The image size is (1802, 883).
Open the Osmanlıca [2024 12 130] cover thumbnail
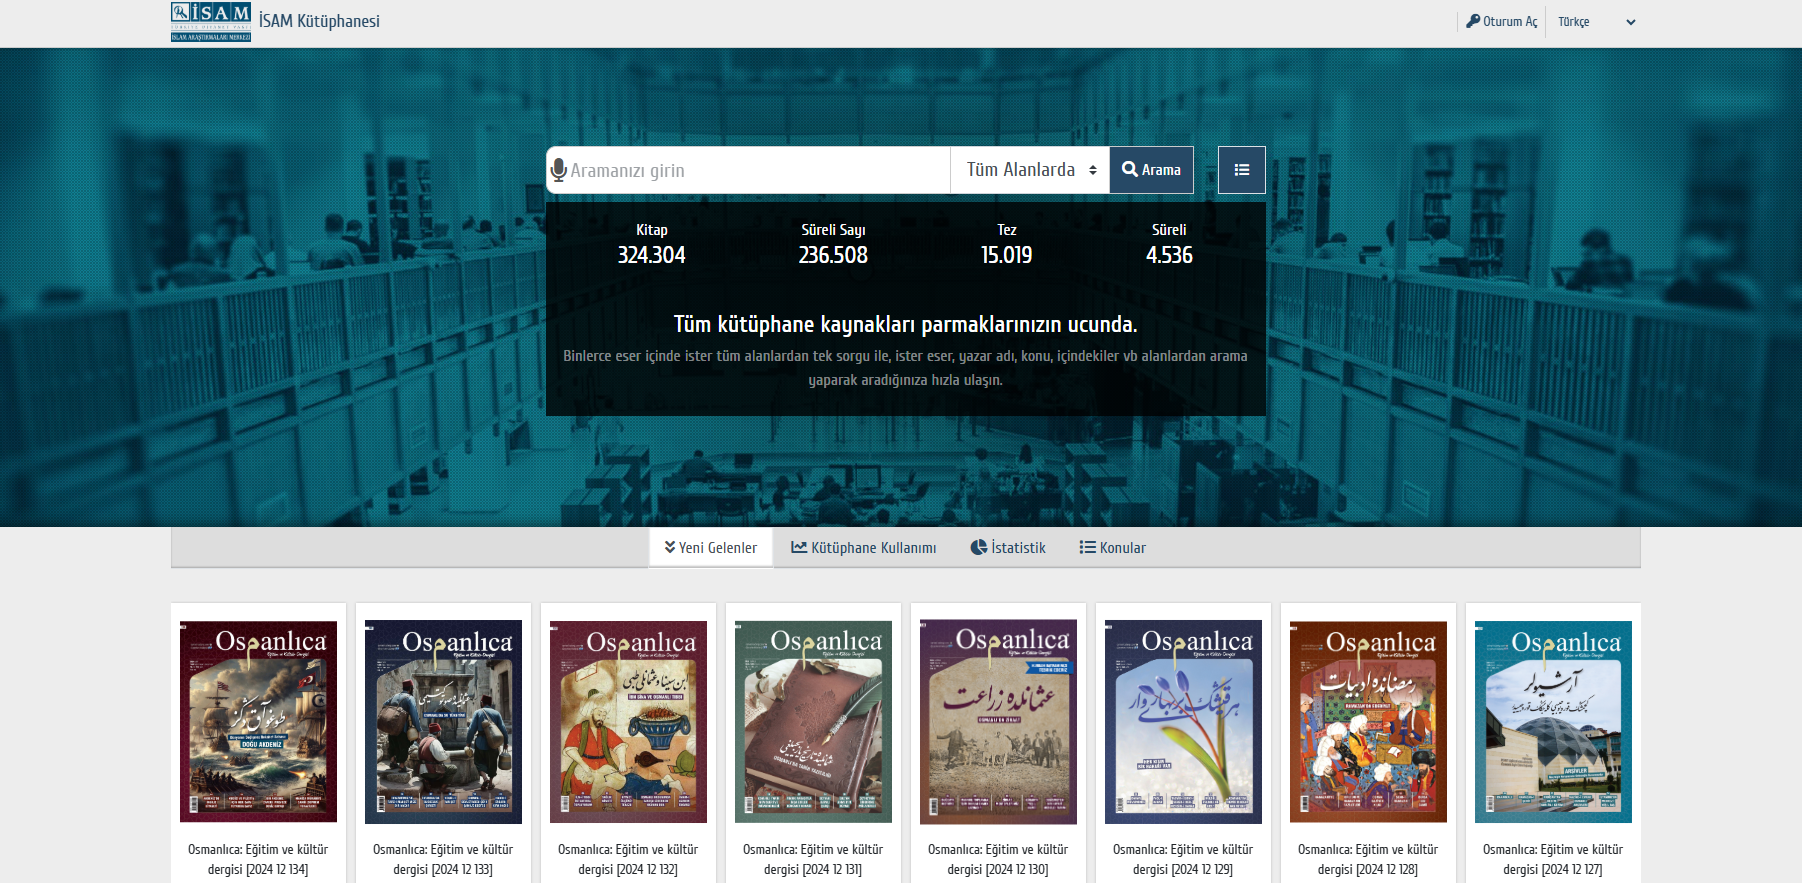(x=998, y=721)
